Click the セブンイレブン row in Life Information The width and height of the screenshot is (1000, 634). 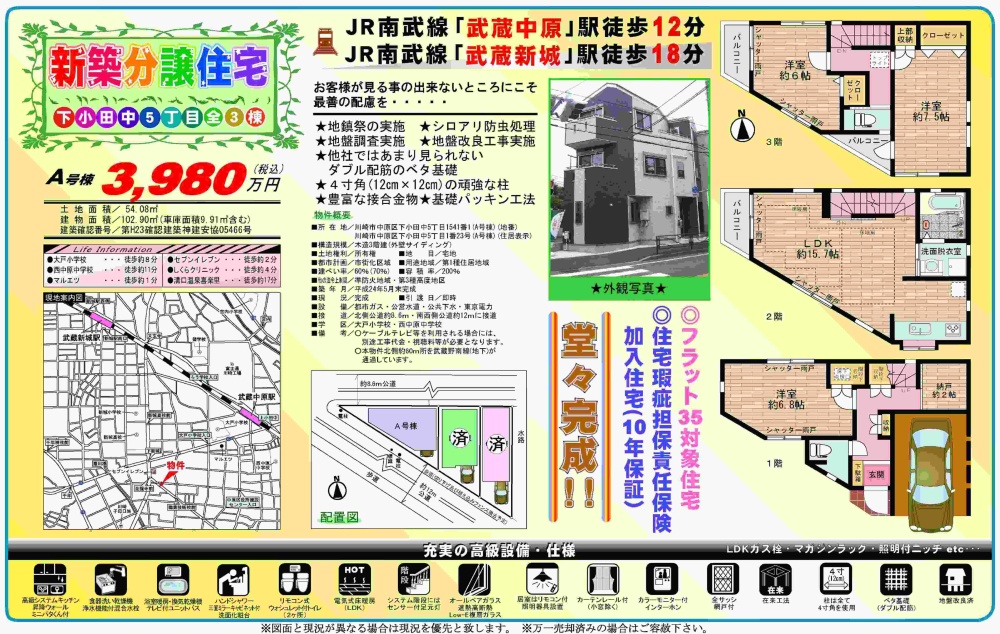coord(223,260)
